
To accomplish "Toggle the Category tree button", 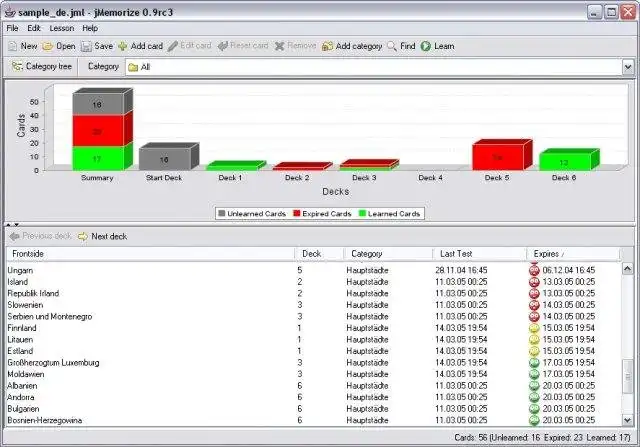I will pos(42,66).
